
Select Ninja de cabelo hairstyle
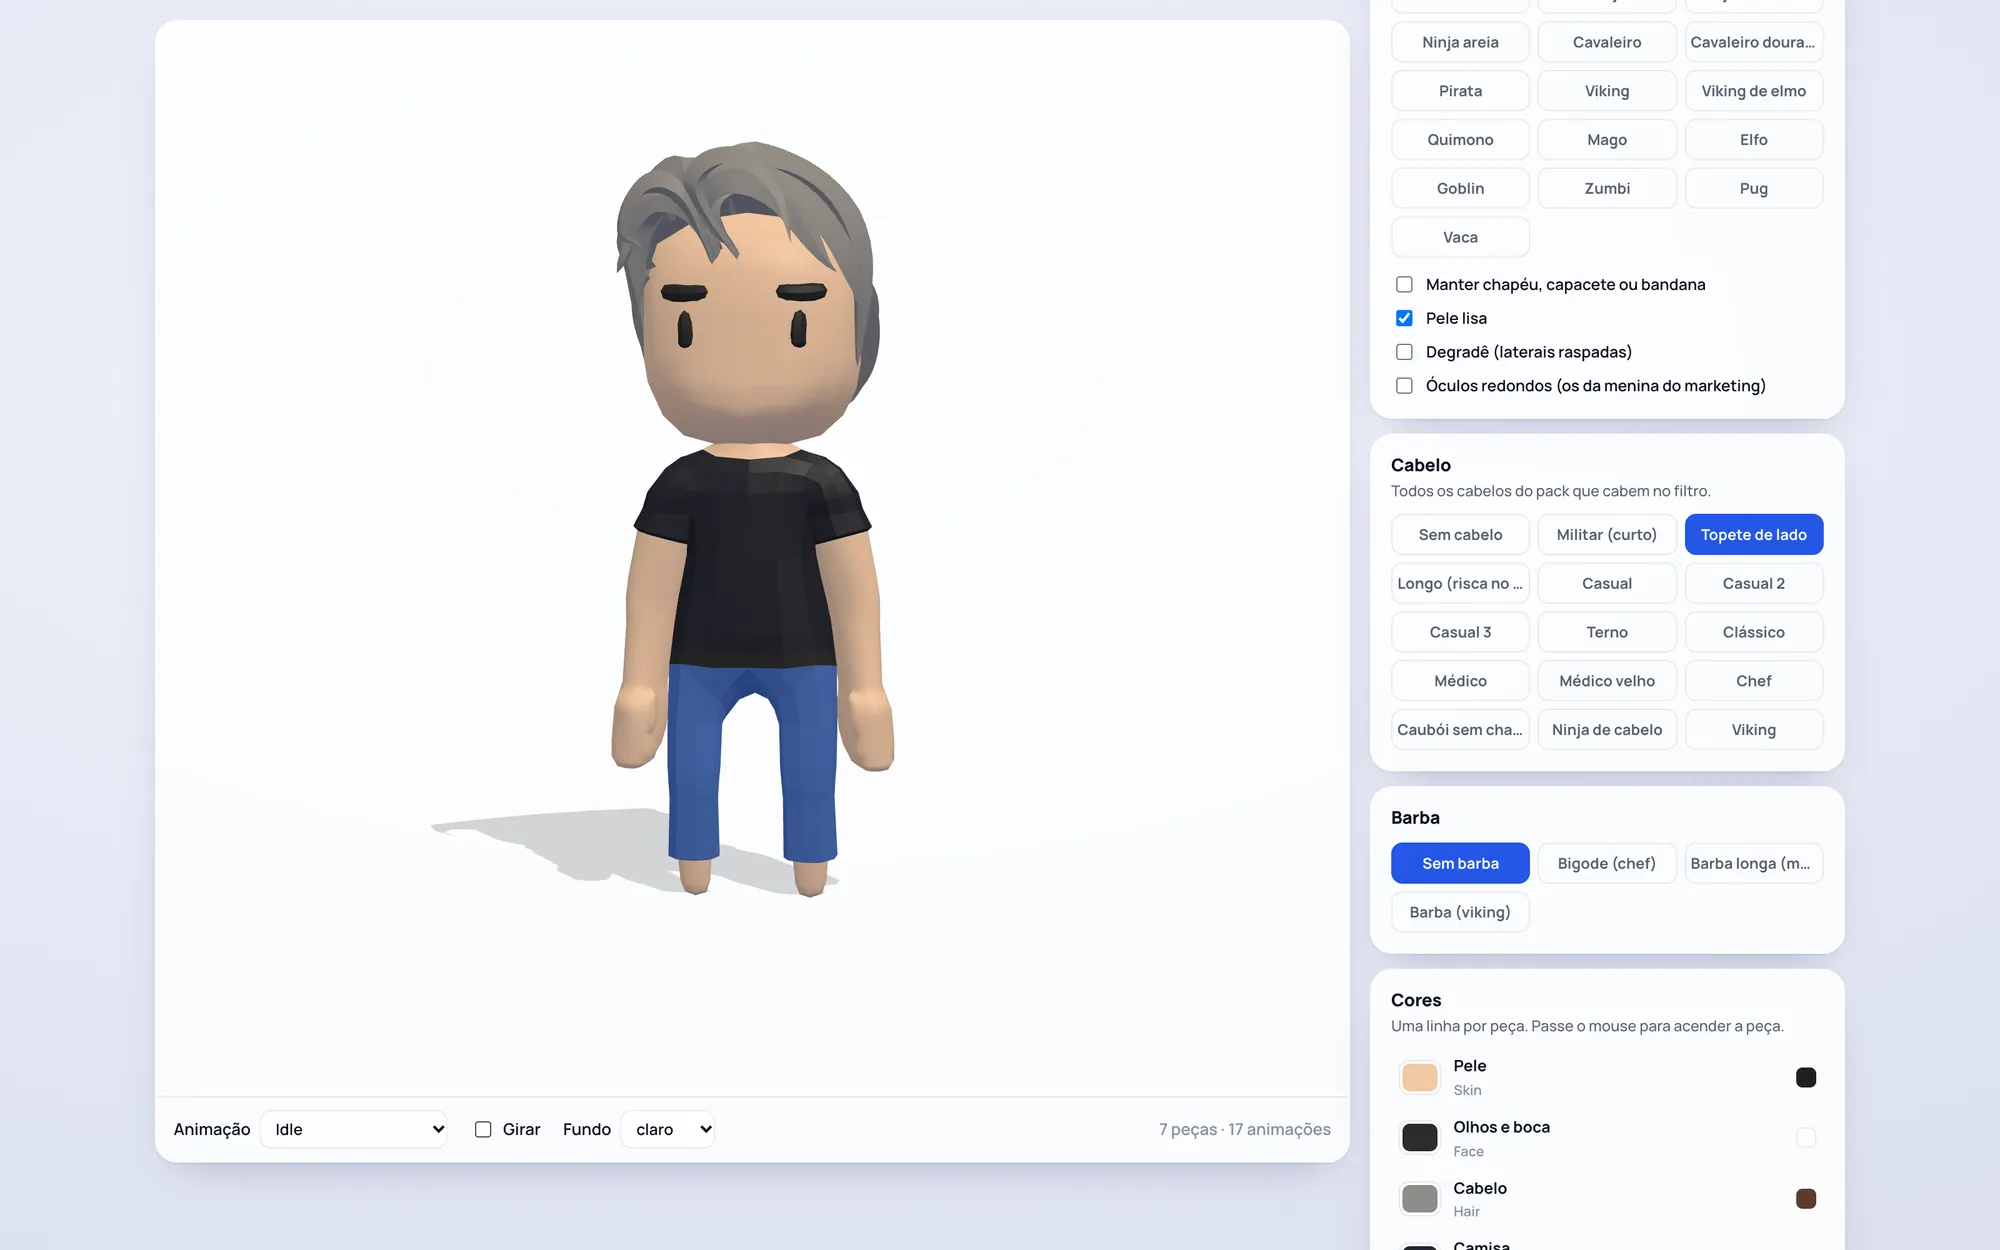(x=1607, y=730)
